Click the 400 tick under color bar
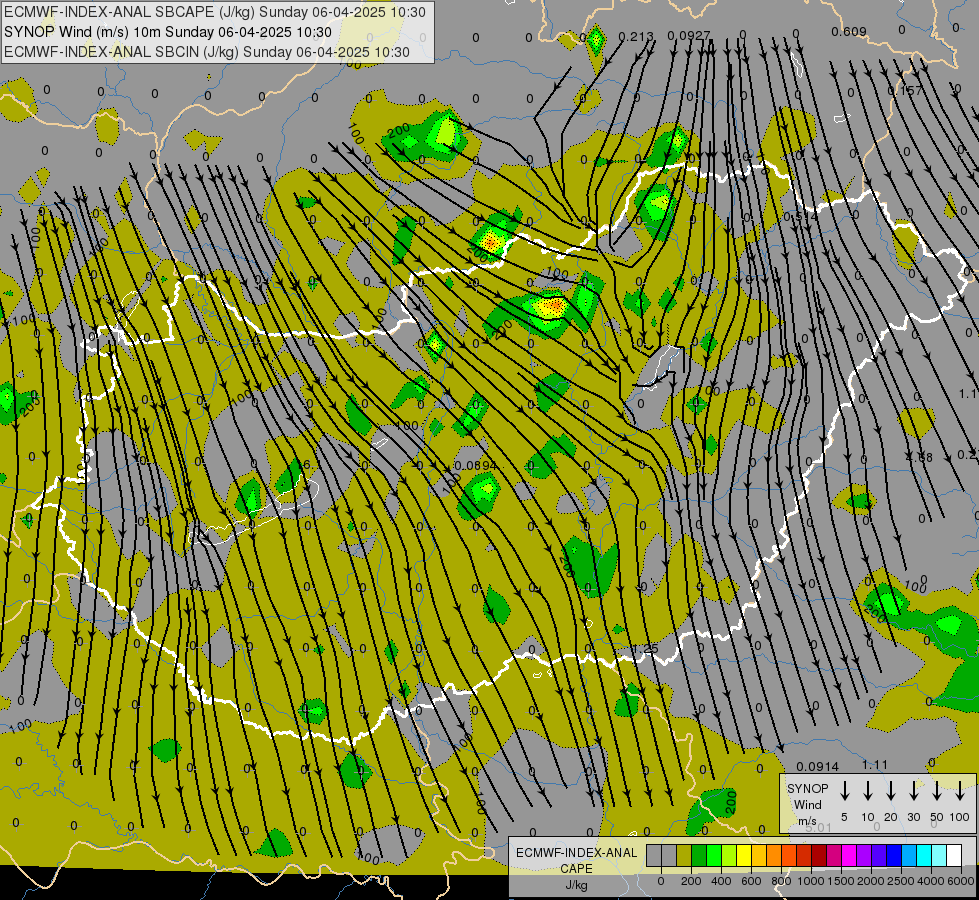This screenshot has width=979, height=900. 721,881
